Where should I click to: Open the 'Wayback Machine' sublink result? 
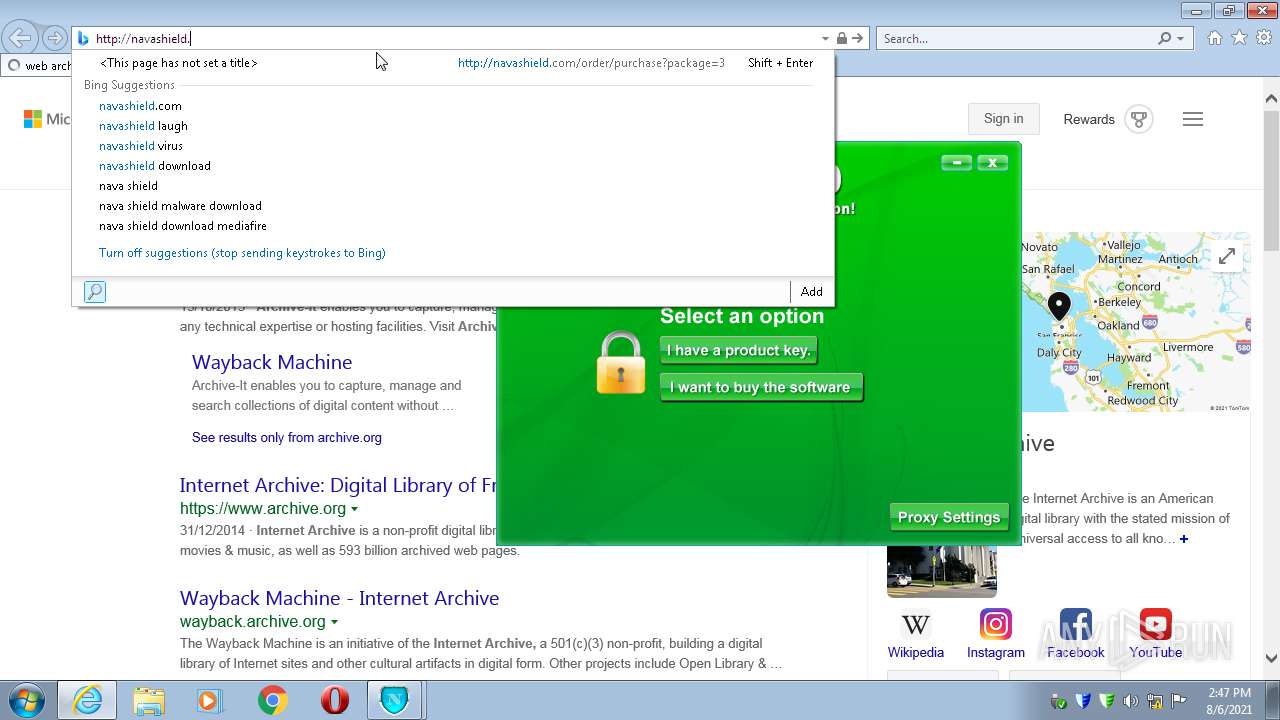pyautogui.click(x=272, y=362)
